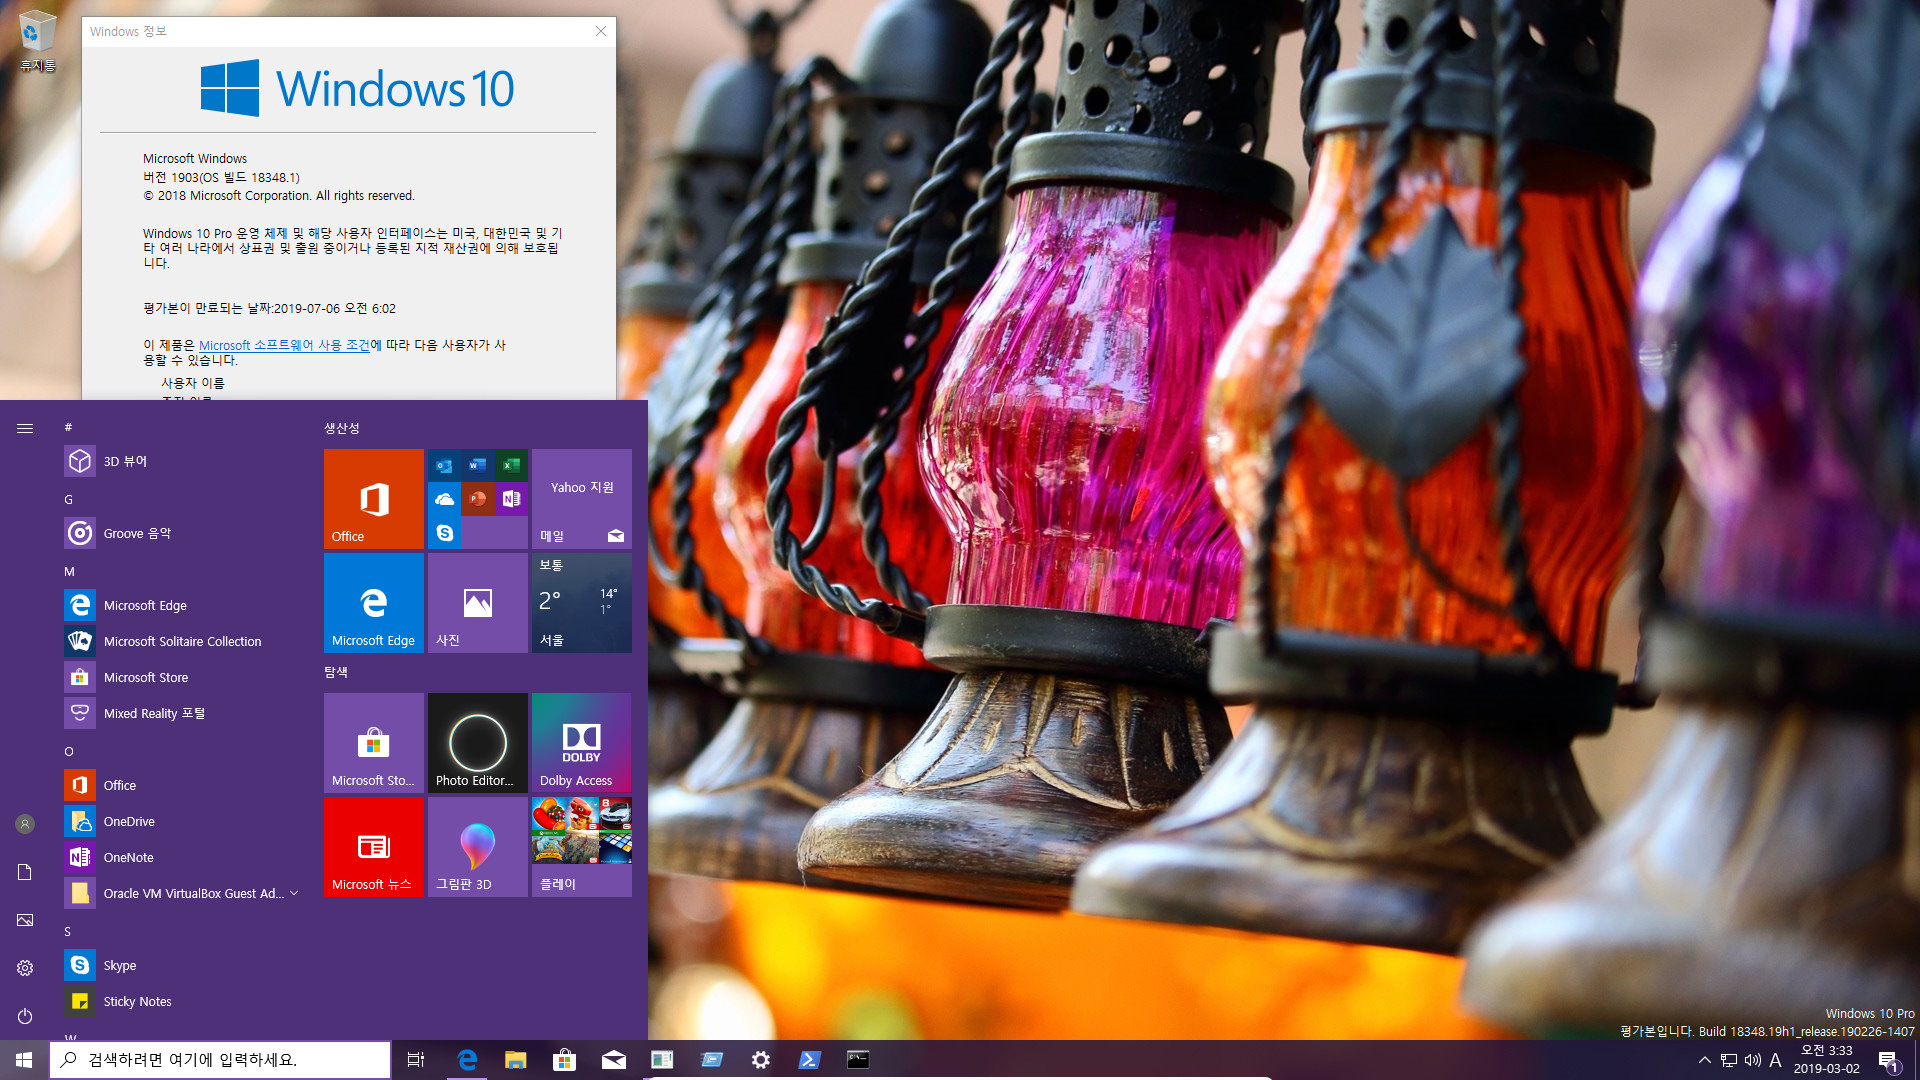The height and width of the screenshot is (1080, 1920).
Task: Open Office in the app list
Action: [180, 785]
